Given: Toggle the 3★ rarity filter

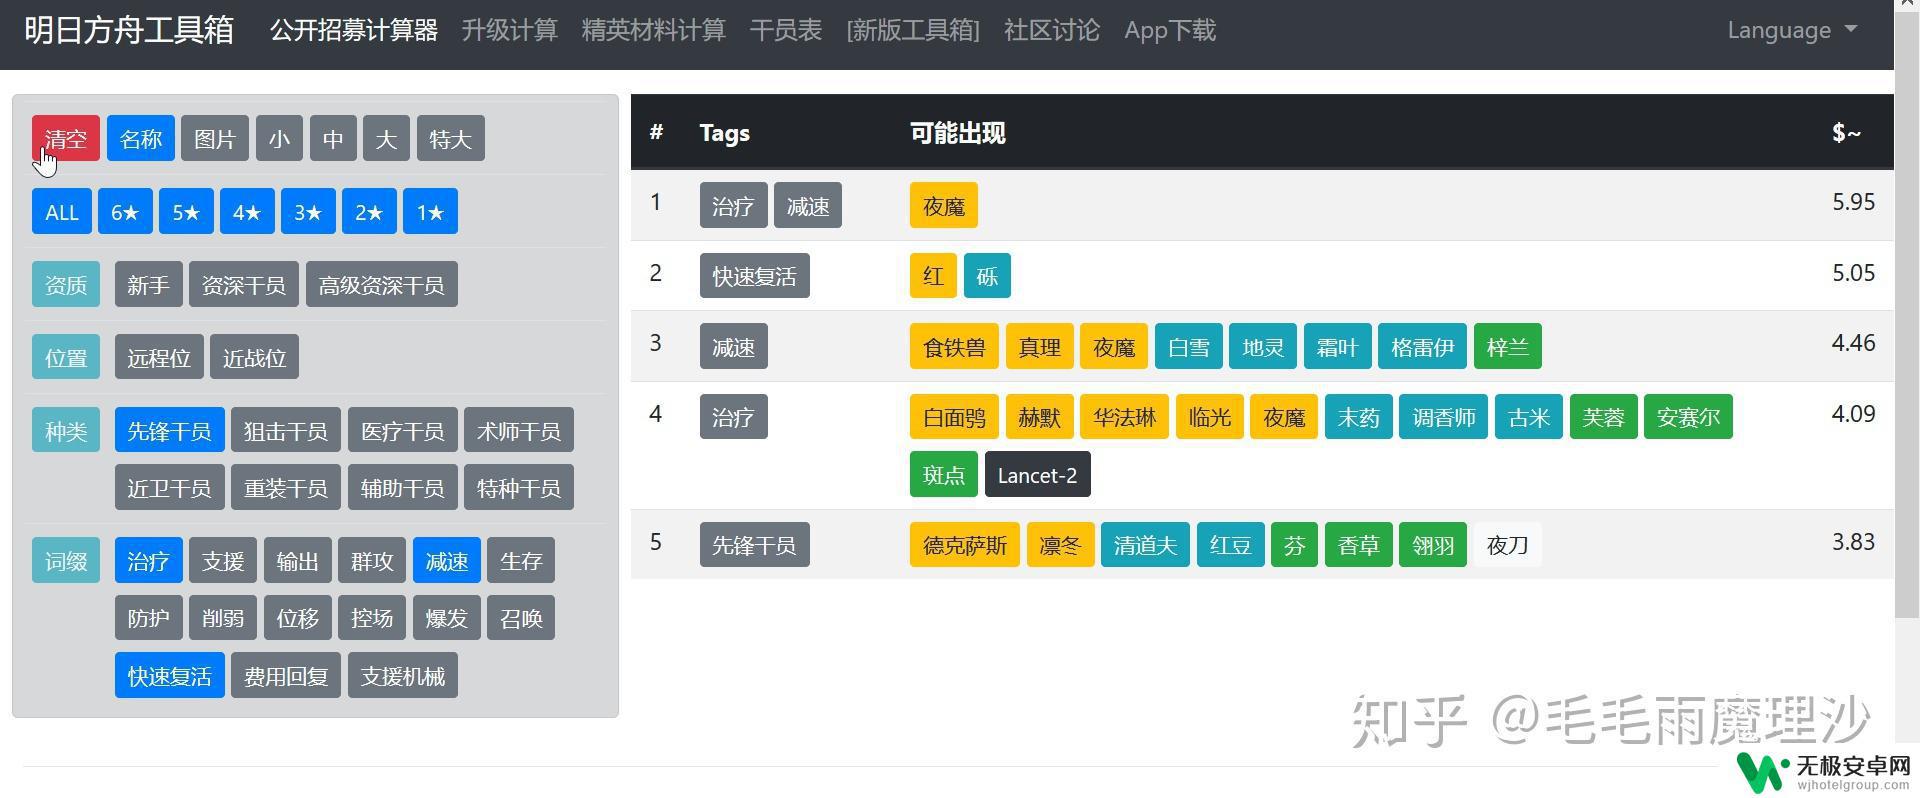Looking at the screenshot, I should click(308, 211).
